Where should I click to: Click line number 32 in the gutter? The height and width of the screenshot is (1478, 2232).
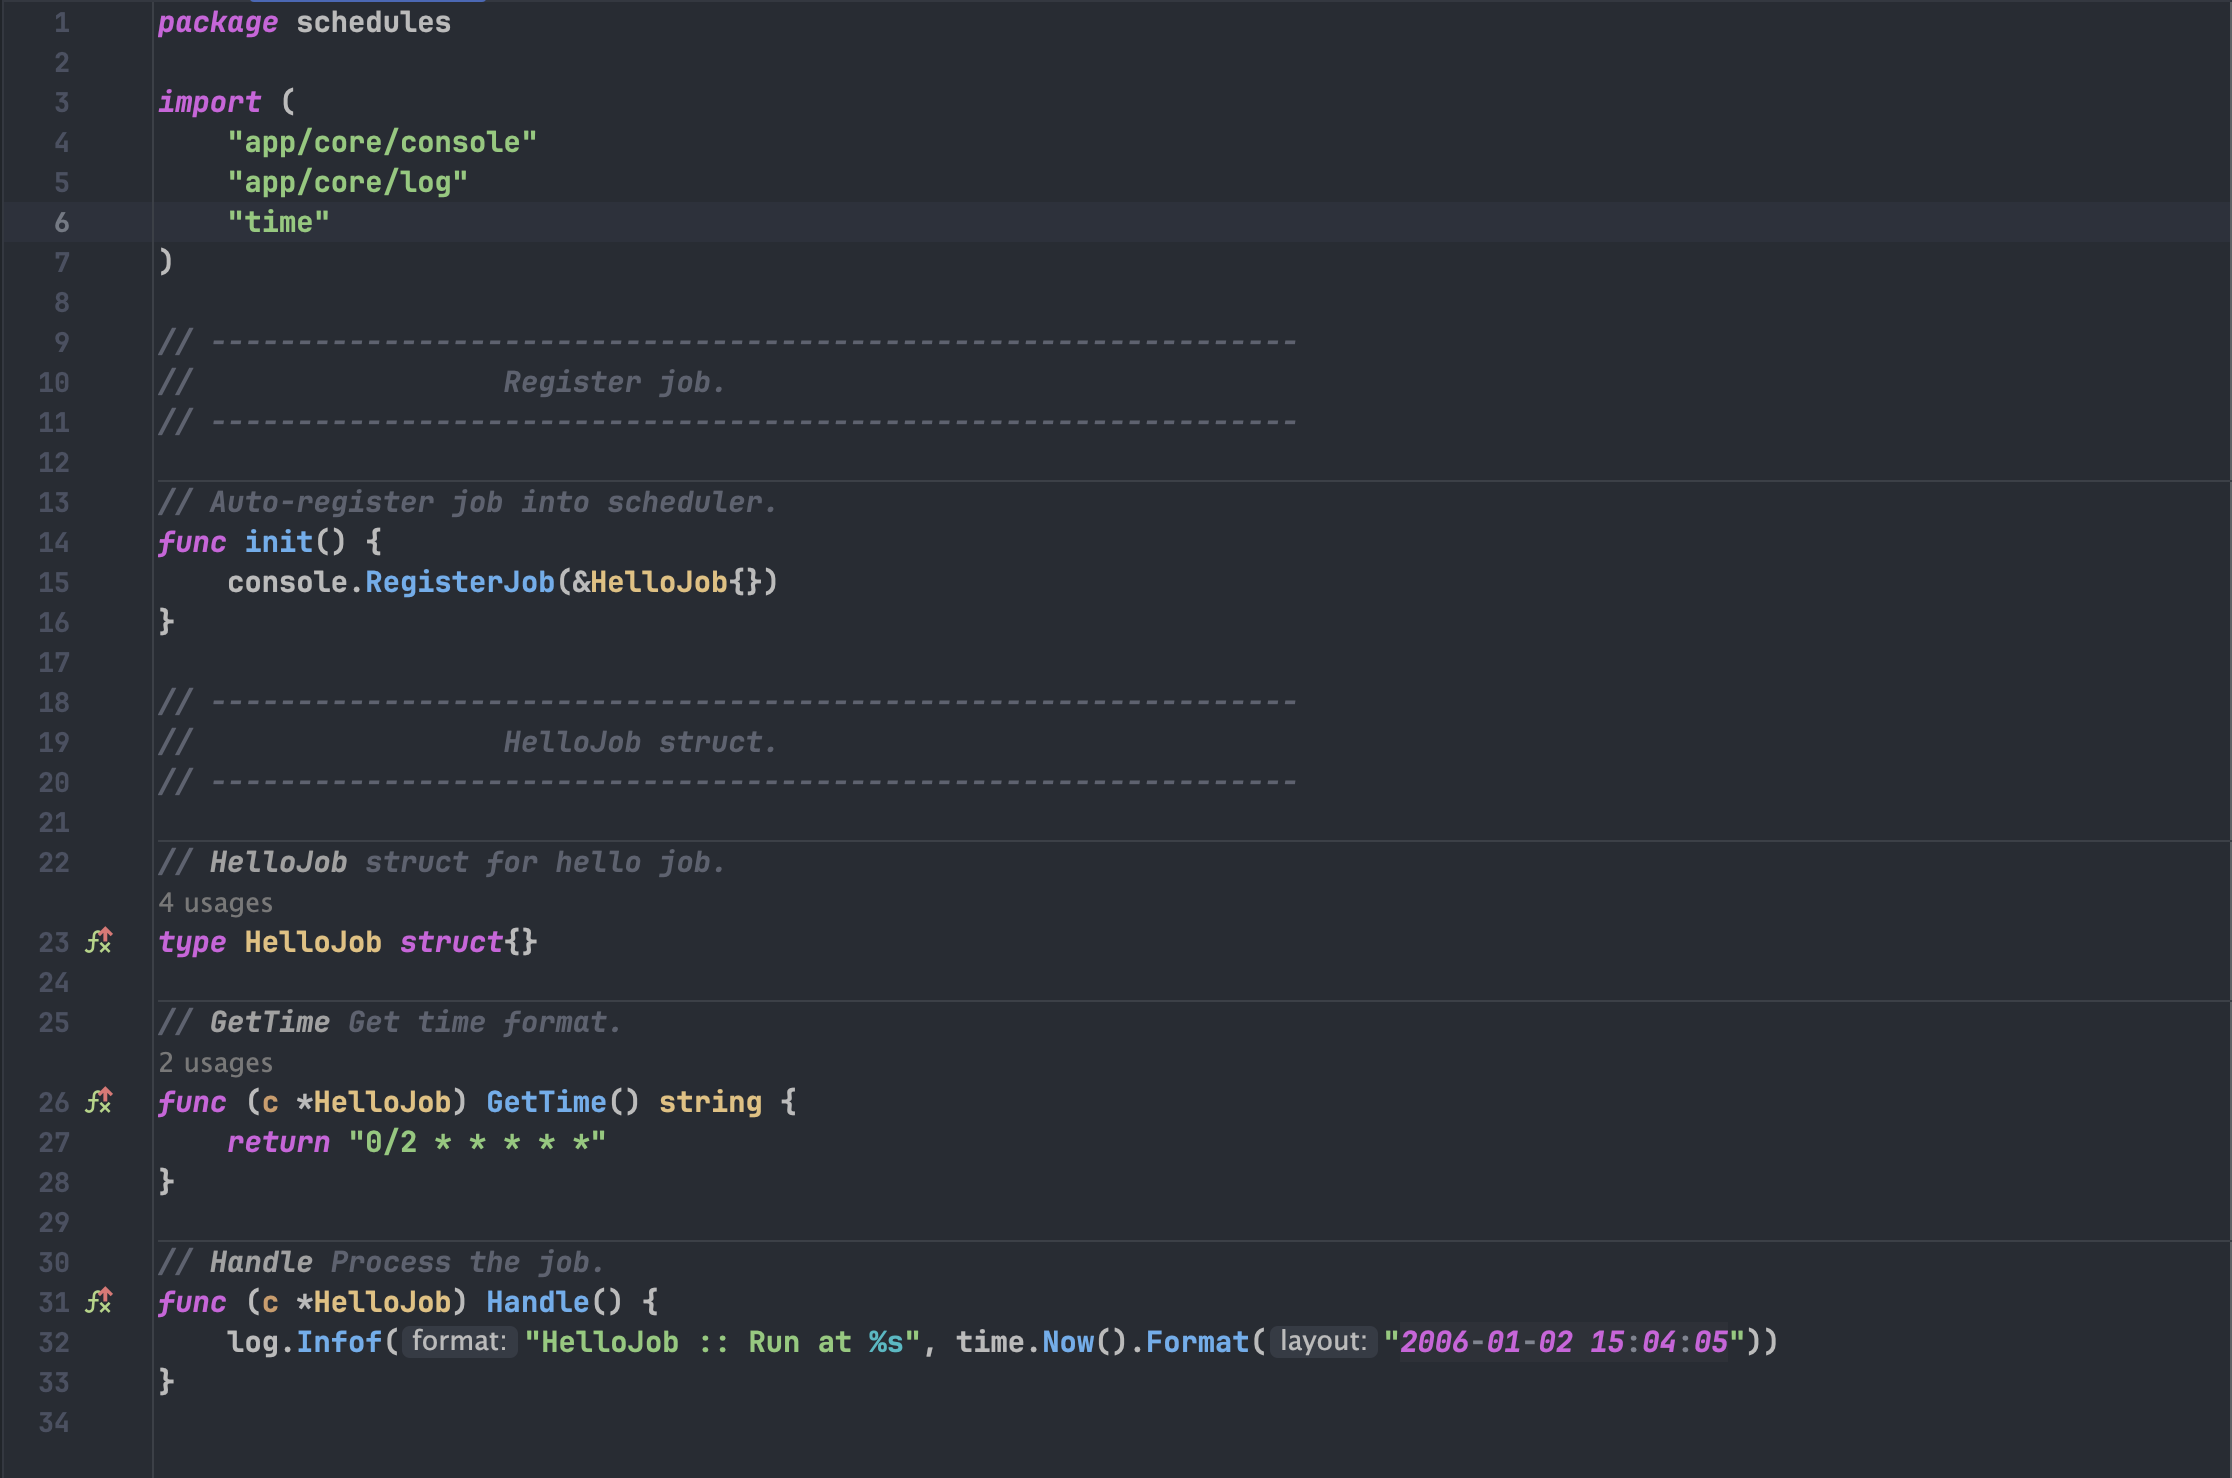click(54, 1342)
